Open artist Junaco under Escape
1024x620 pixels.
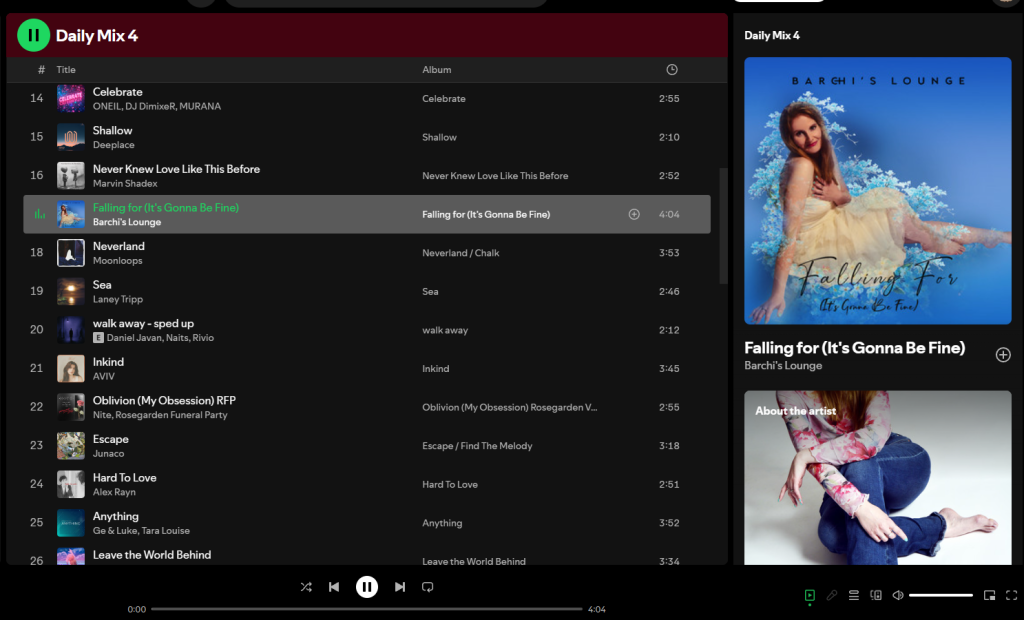[108, 453]
